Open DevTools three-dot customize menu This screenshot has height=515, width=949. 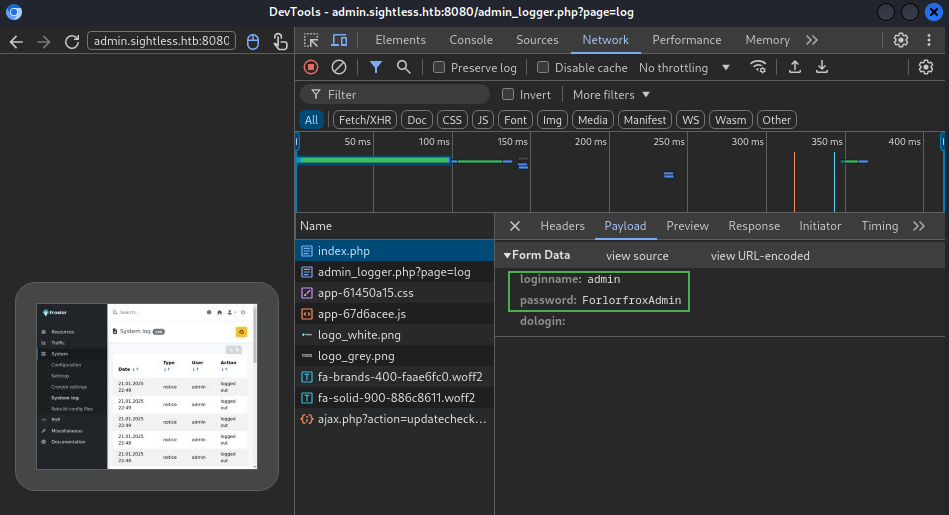click(929, 40)
